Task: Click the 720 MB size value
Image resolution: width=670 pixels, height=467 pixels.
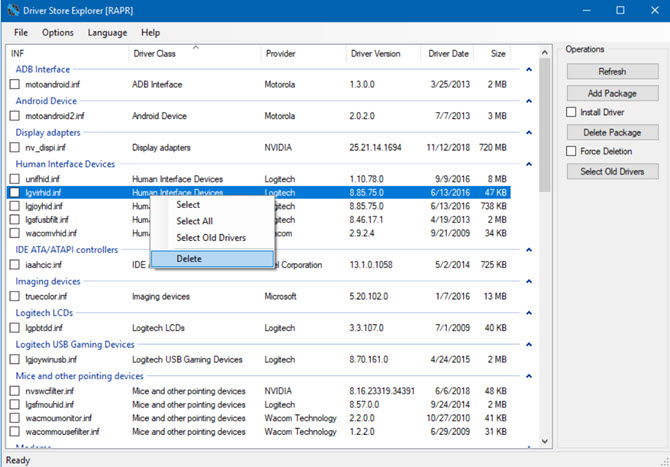Action: click(x=493, y=147)
